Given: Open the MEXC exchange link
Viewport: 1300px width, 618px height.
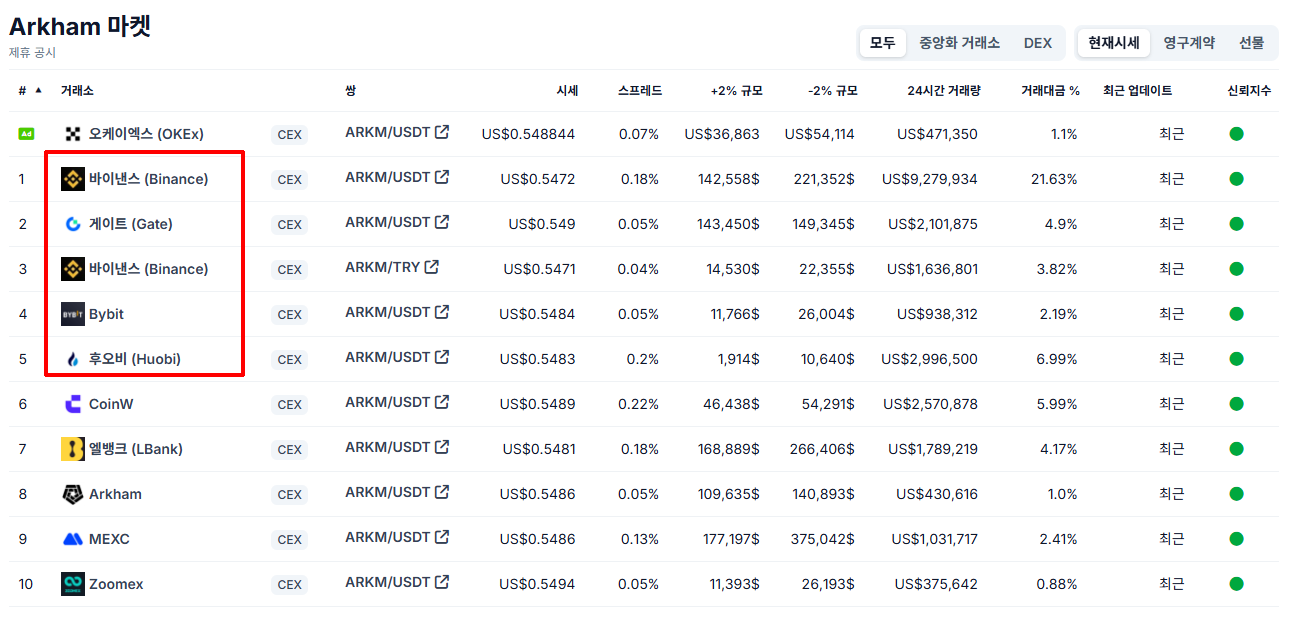Looking at the screenshot, I should [x=109, y=539].
